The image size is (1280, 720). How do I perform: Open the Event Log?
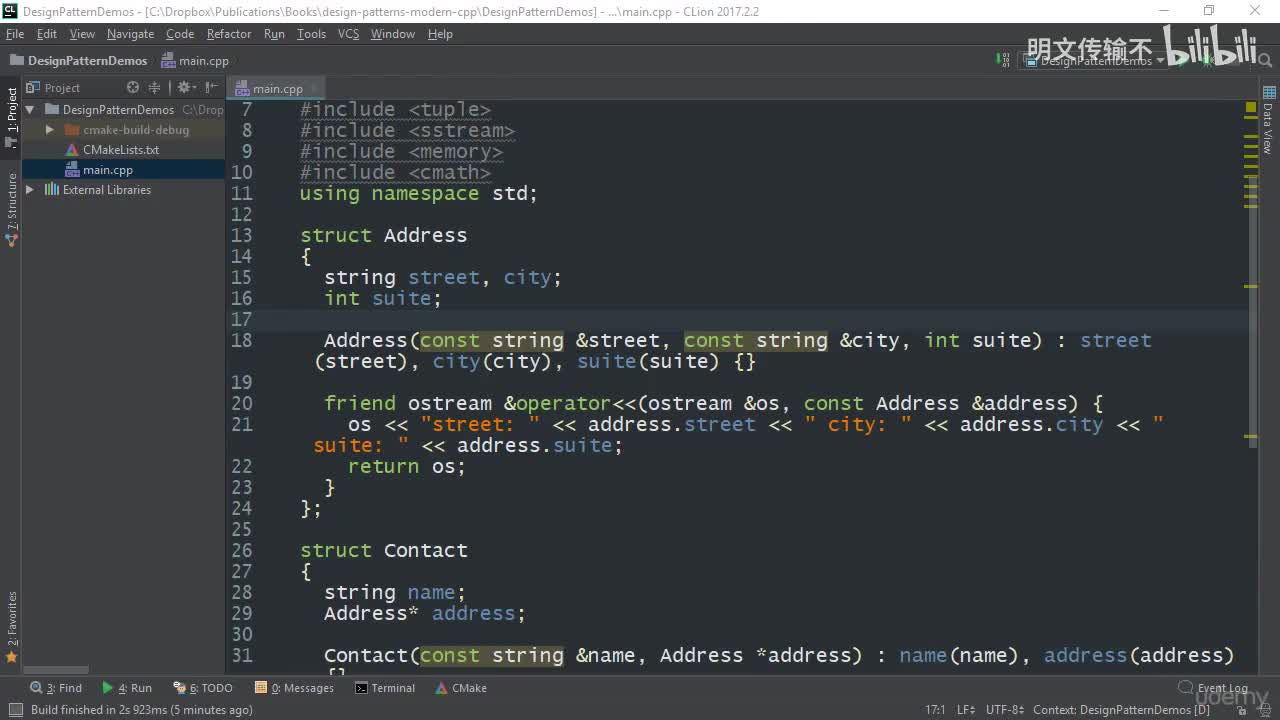point(1213,688)
